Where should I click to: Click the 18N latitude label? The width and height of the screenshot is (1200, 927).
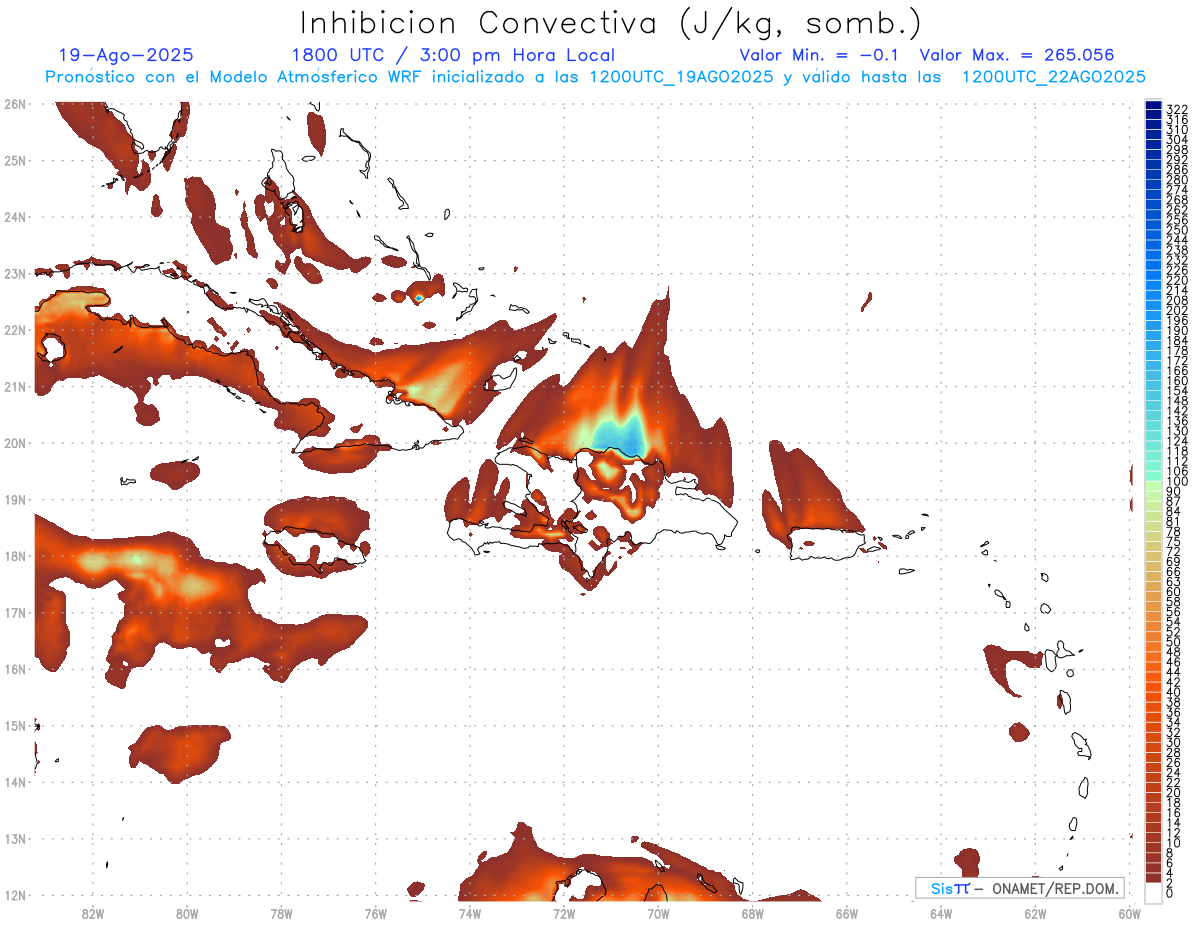click(14, 556)
